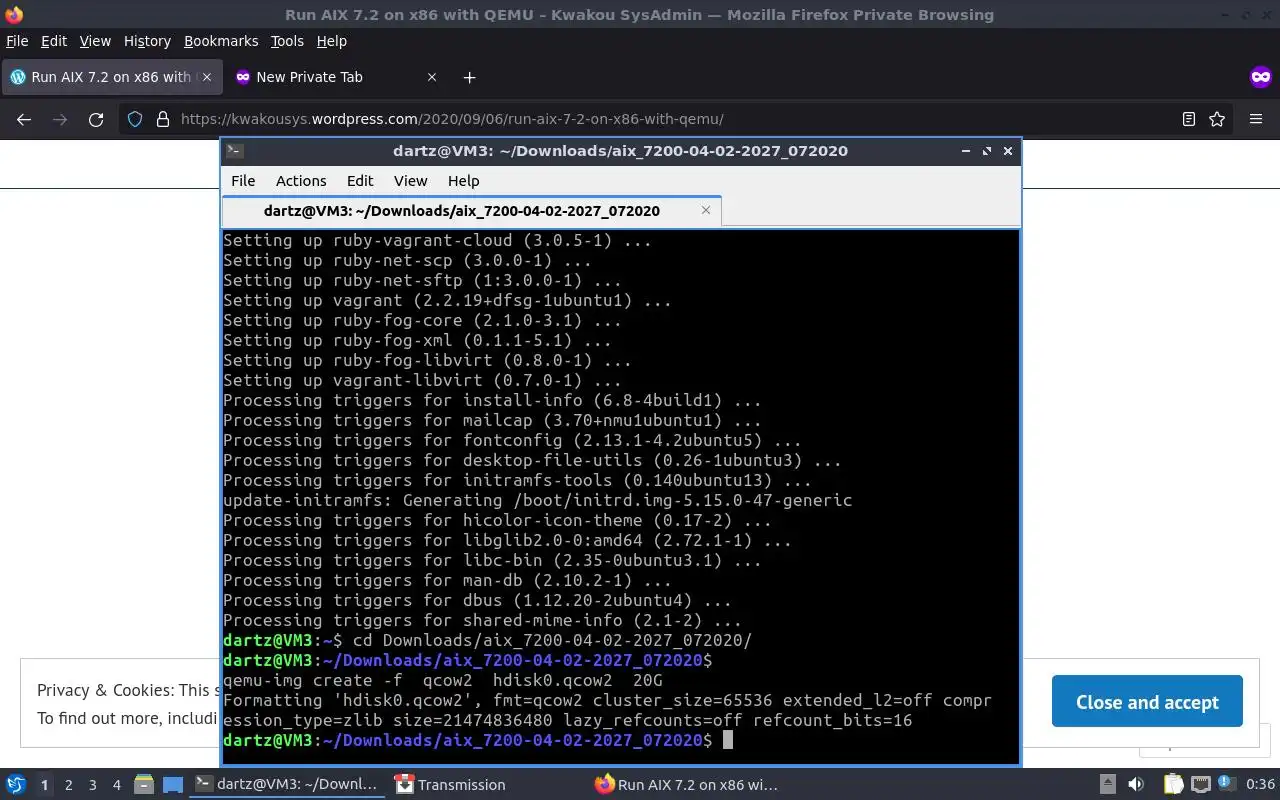Screen dimensions: 1280x800
Task: Click the Close and accept cookies button
Action: click(x=1147, y=702)
